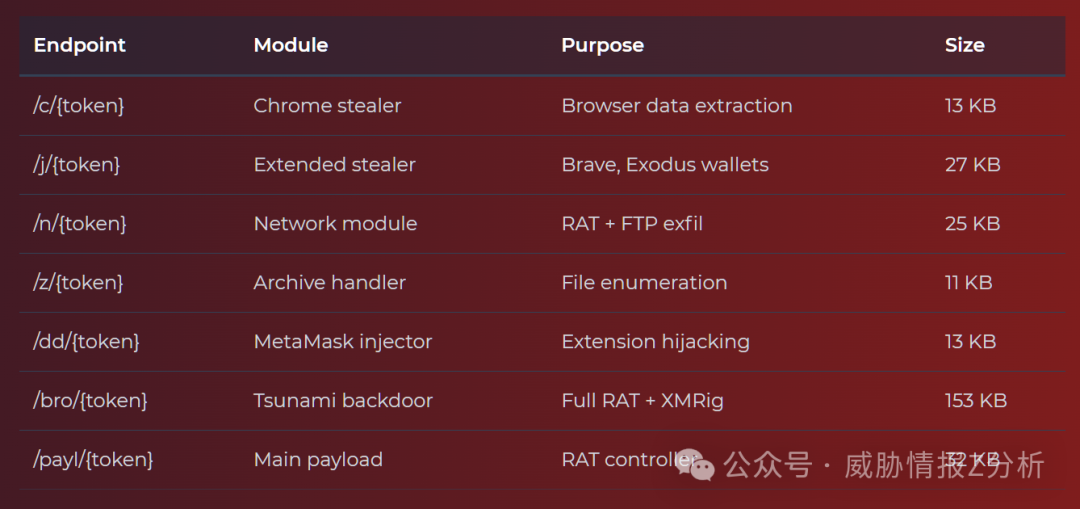Image resolution: width=1080 pixels, height=509 pixels.
Task: Click the Purpose column header
Action: tap(602, 45)
